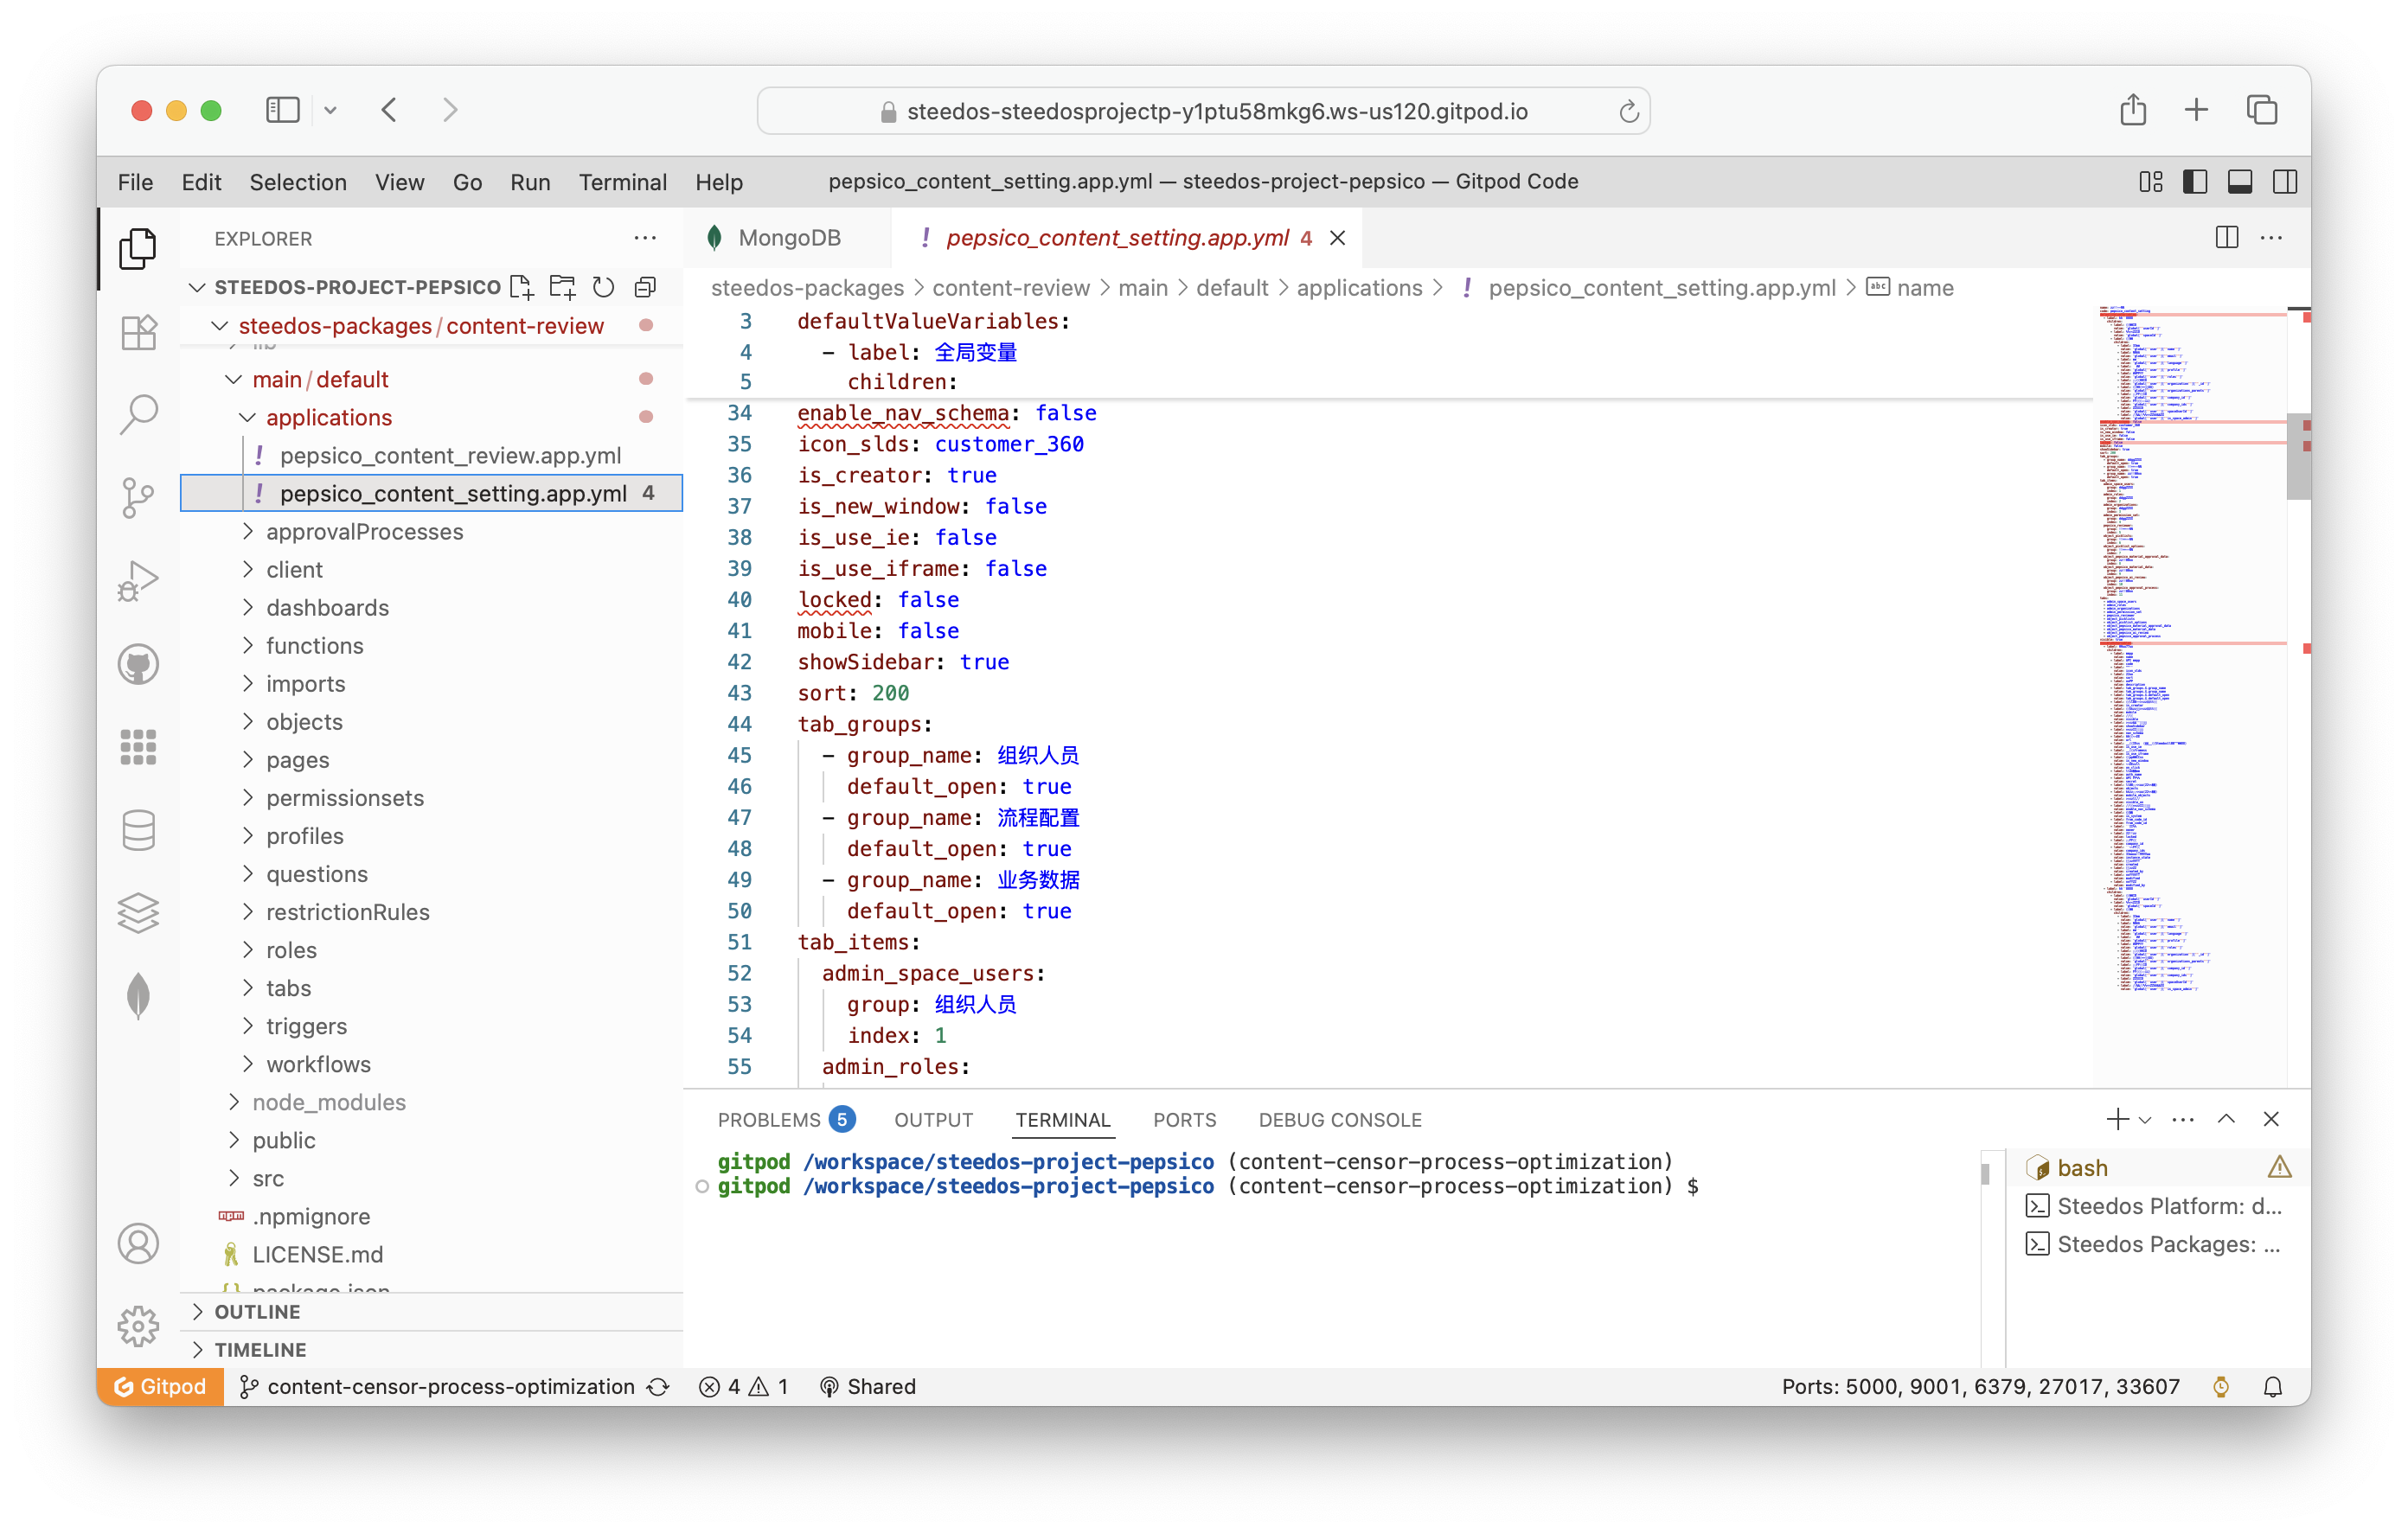Switch to the DEBUG CONSOLE tab
Screen dimensions: 2408x1534
1339,1119
